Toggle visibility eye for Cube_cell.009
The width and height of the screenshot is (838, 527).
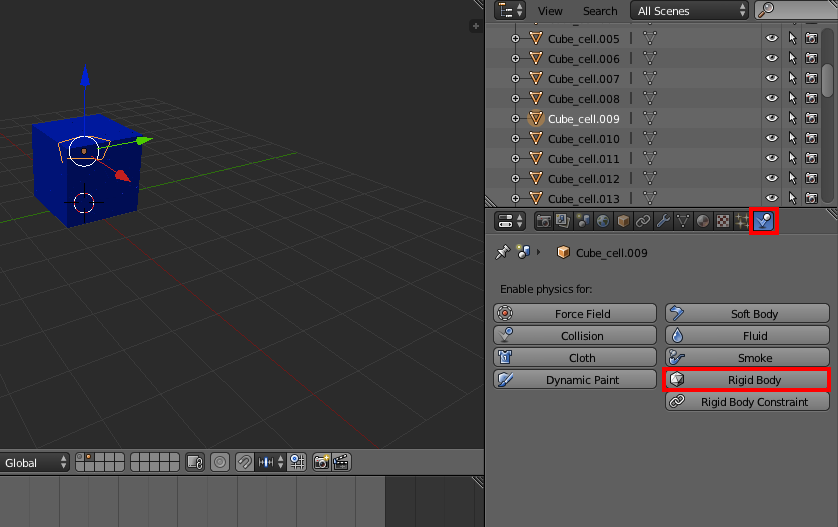click(772, 118)
